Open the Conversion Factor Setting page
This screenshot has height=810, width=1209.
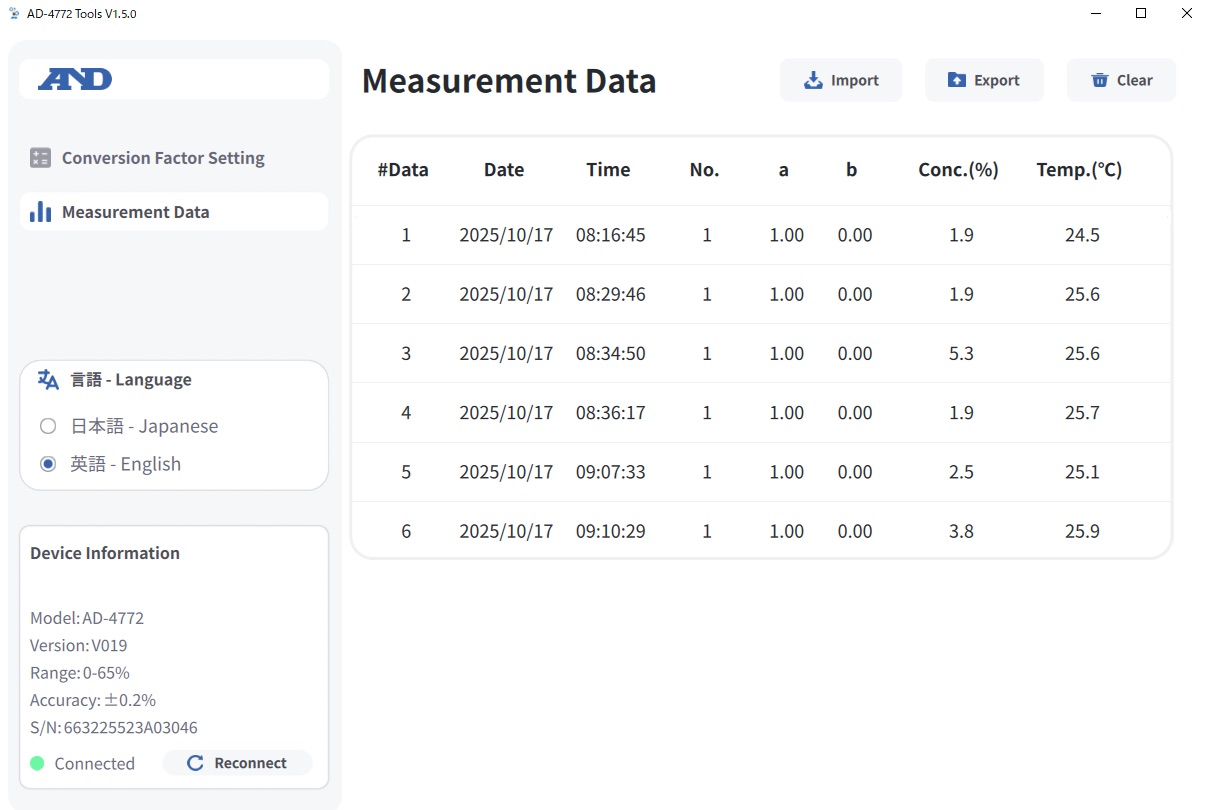[163, 158]
